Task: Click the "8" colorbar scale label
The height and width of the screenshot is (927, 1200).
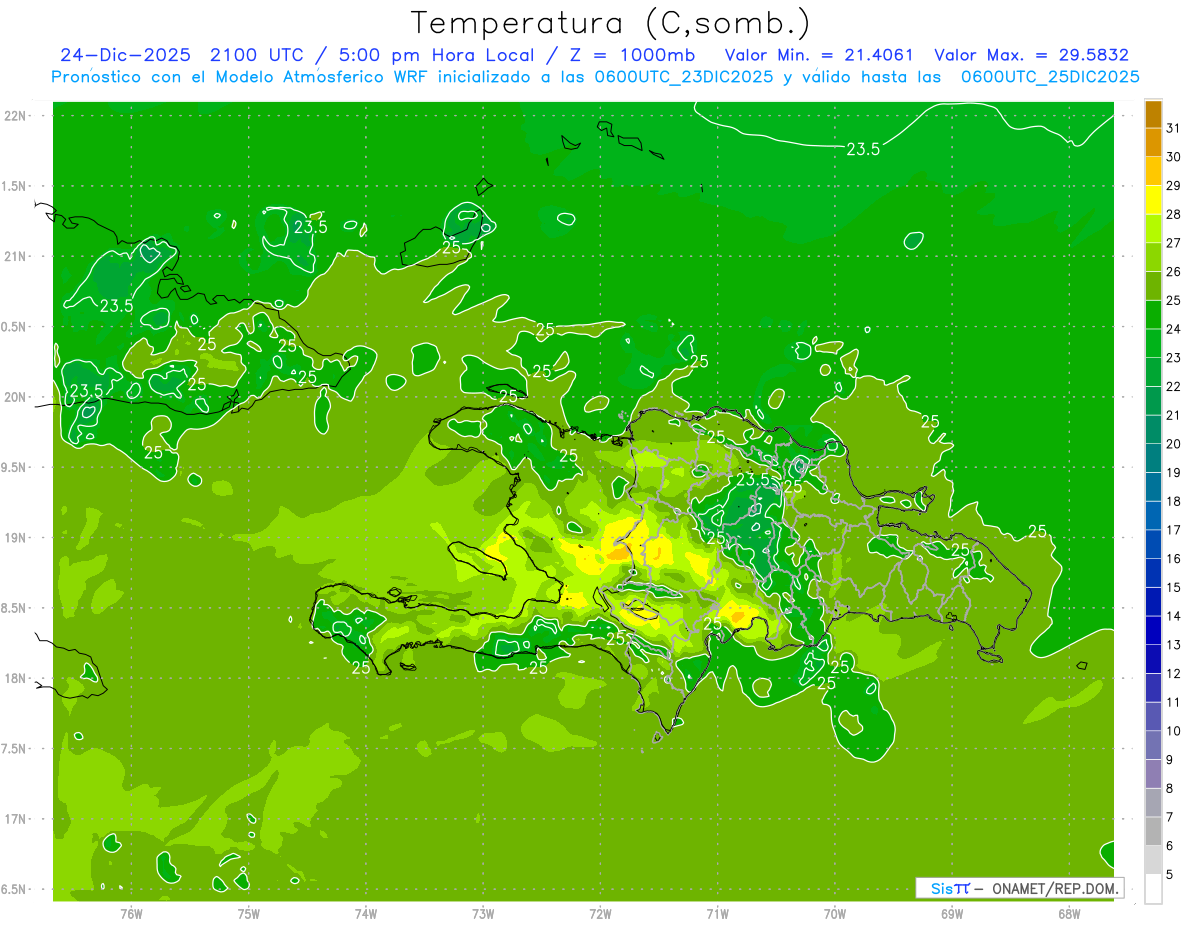Action: (x=1169, y=789)
